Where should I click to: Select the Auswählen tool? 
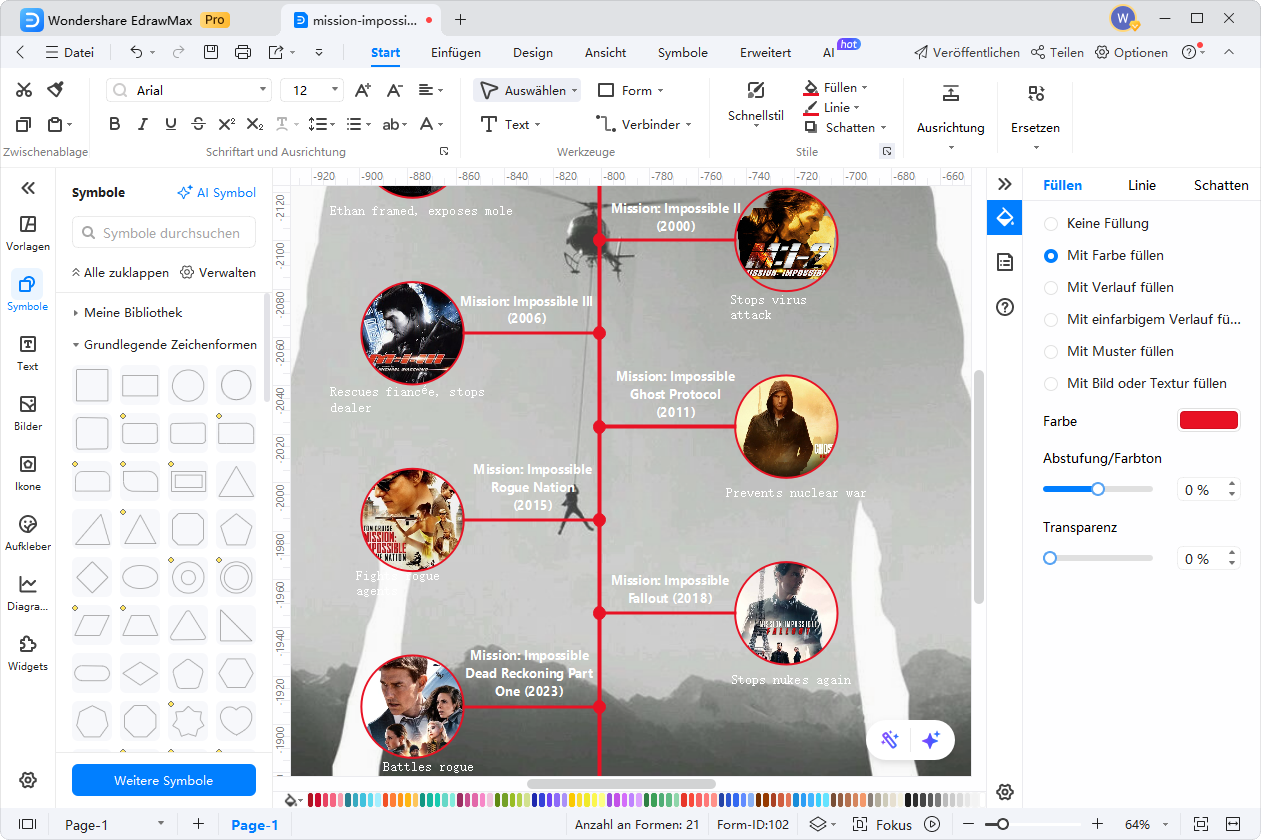tap(526, 89)
